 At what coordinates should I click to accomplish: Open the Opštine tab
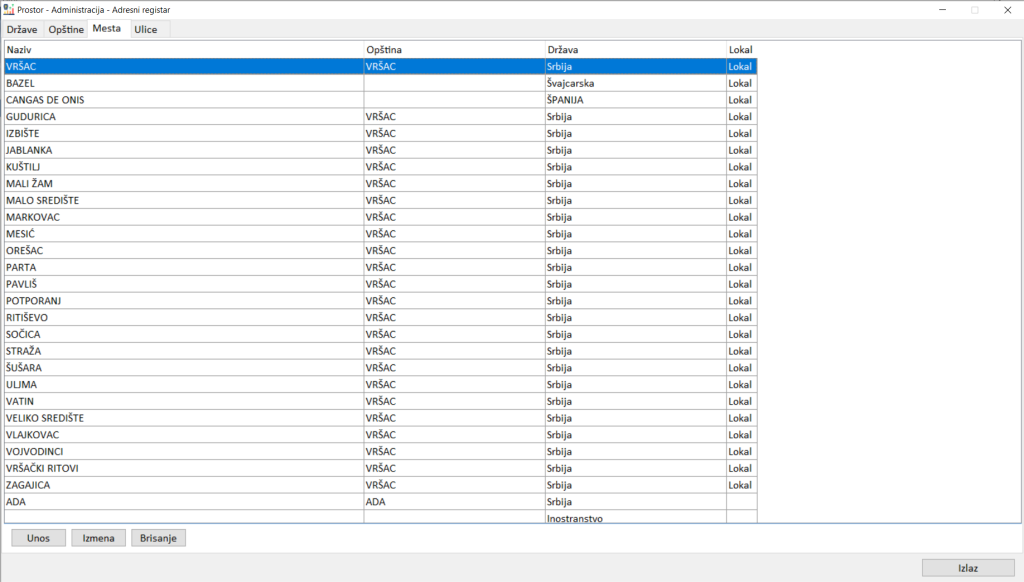pos(66,30)
